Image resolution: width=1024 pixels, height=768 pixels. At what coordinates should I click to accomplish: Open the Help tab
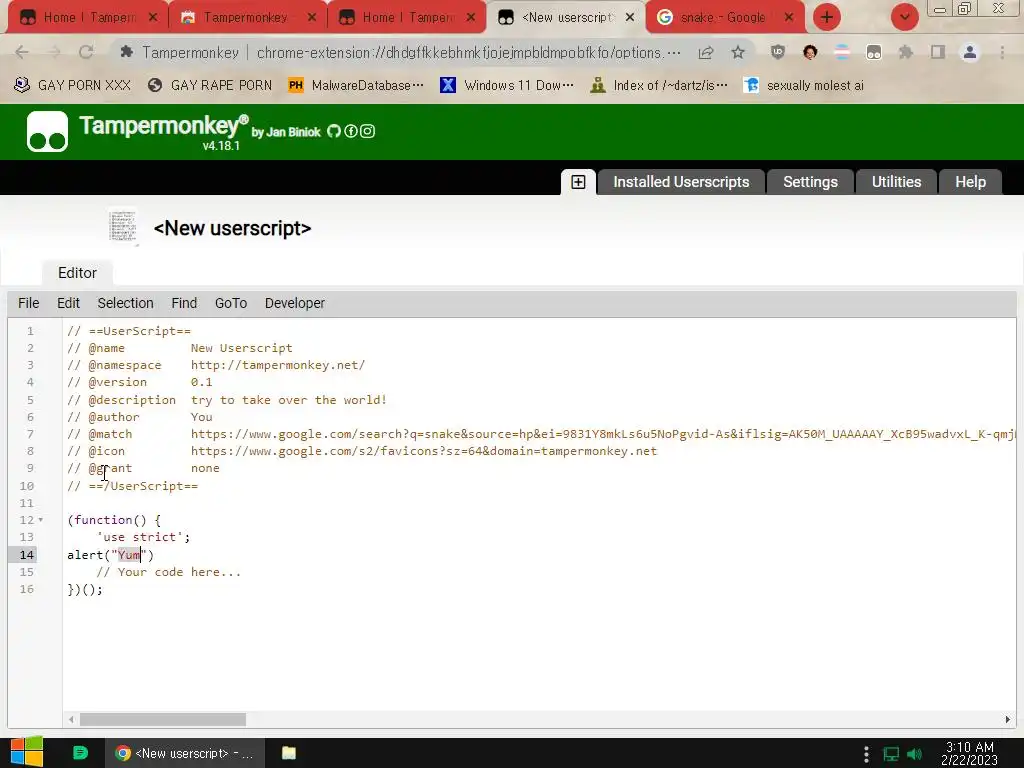(970, 182)
